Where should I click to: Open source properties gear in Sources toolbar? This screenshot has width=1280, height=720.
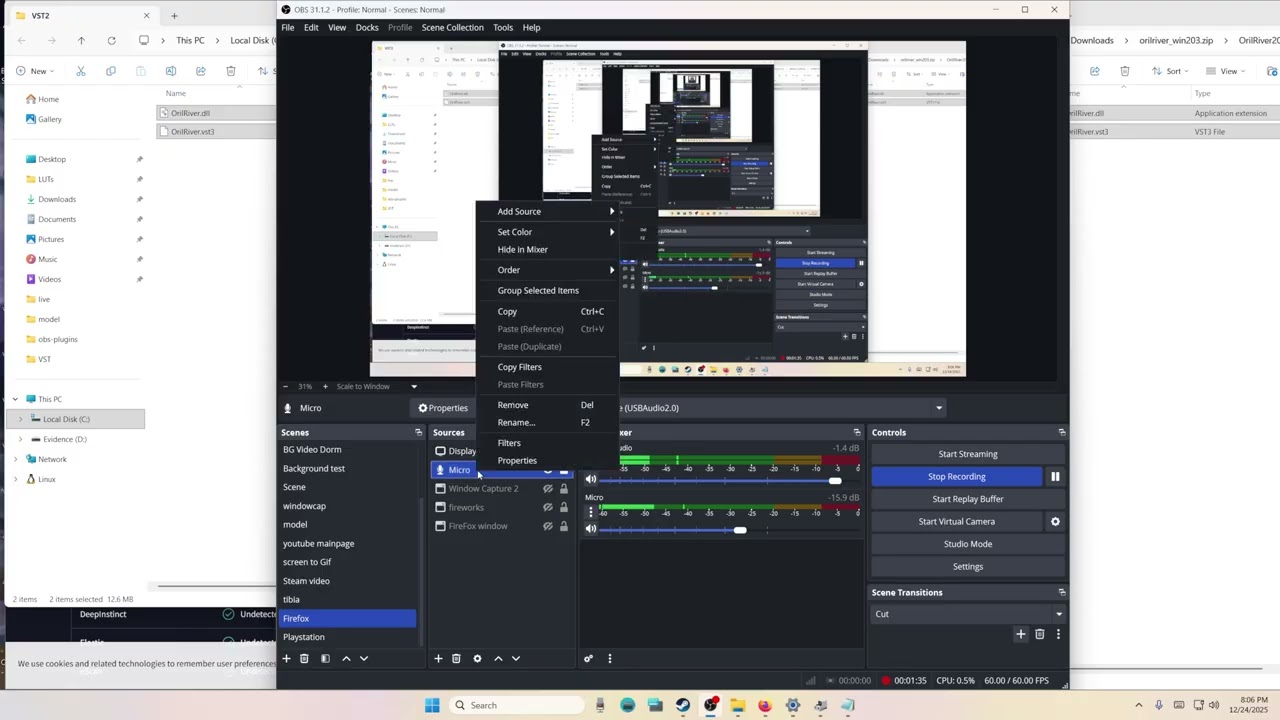coord(477,658)
